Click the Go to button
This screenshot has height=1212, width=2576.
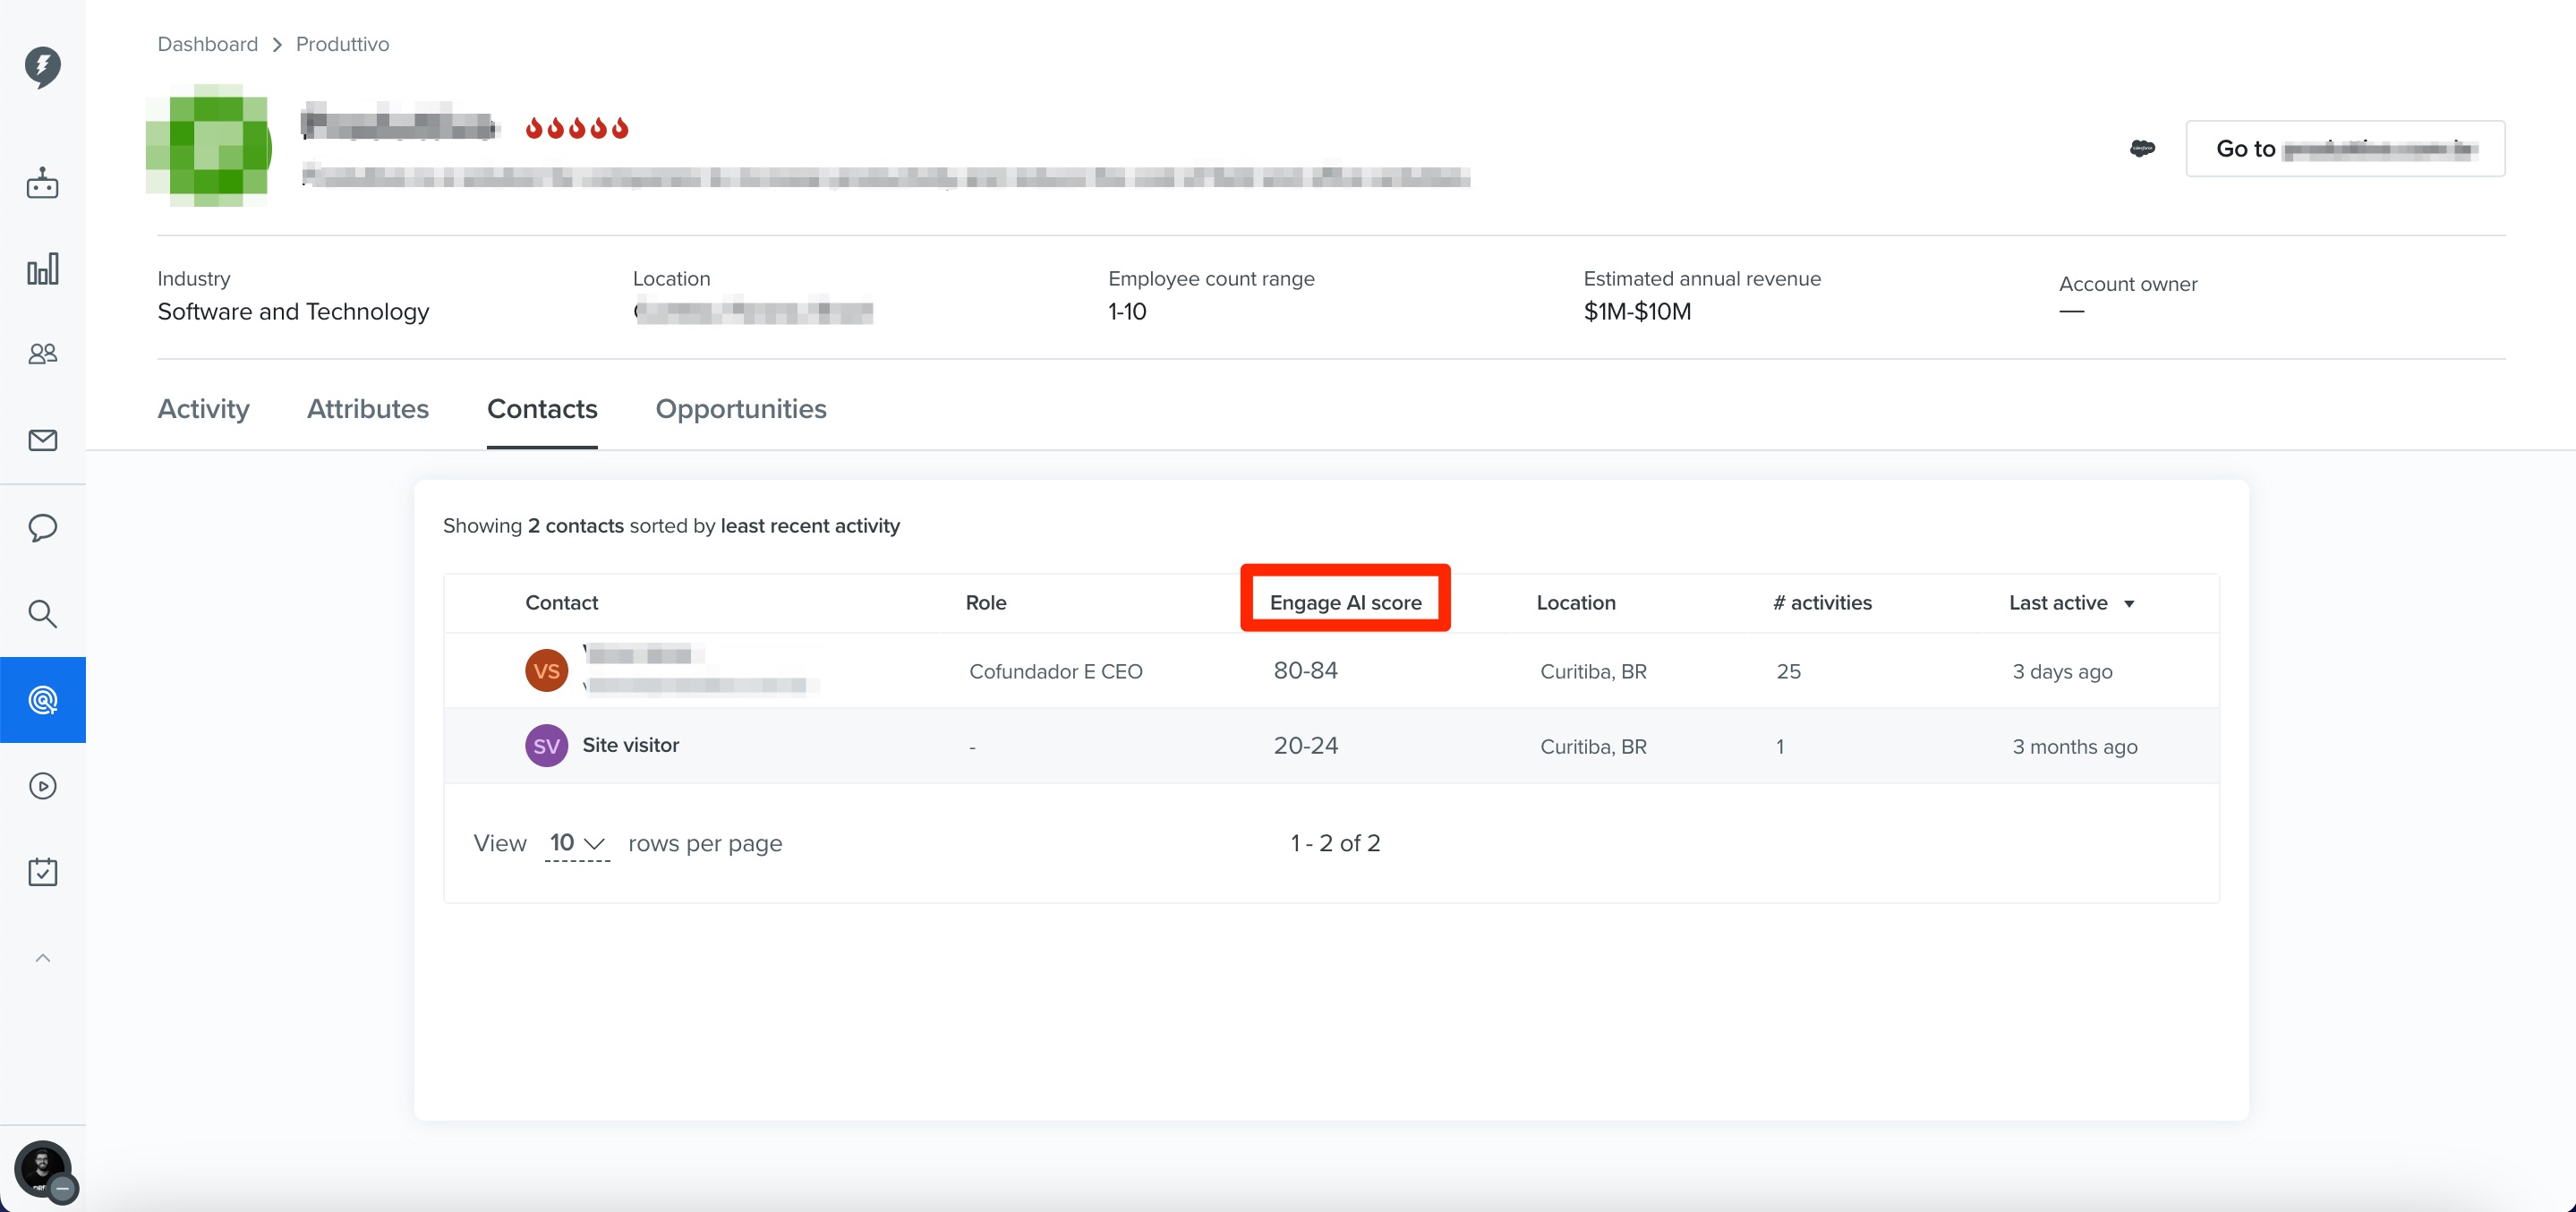point(2345,149)
